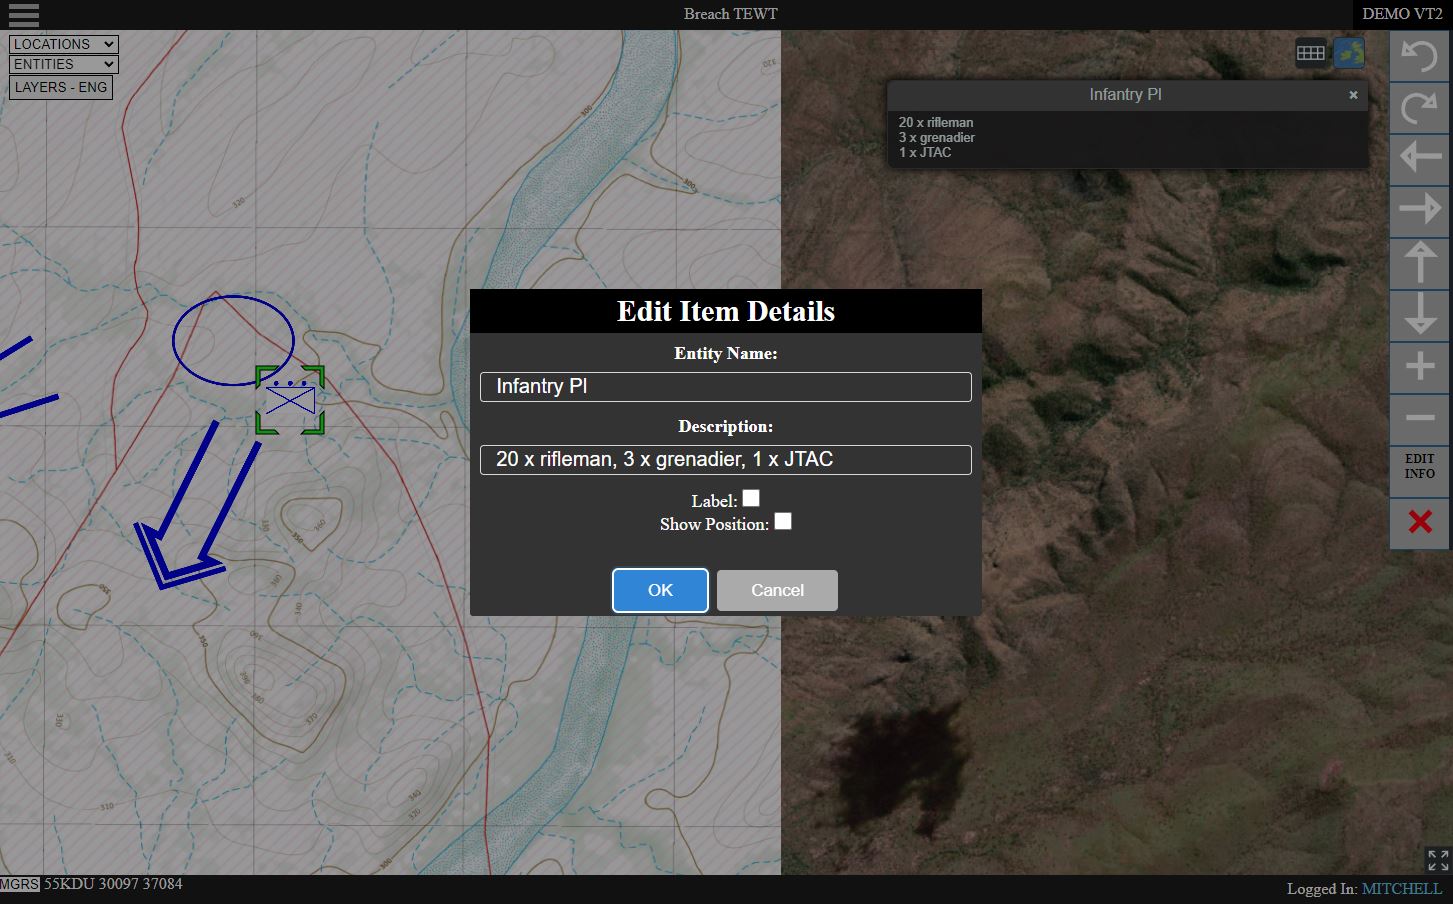Screen dimensions: 1453x904
Task: Expand the LOCATIONS dropdown
Action: [64, 44]
